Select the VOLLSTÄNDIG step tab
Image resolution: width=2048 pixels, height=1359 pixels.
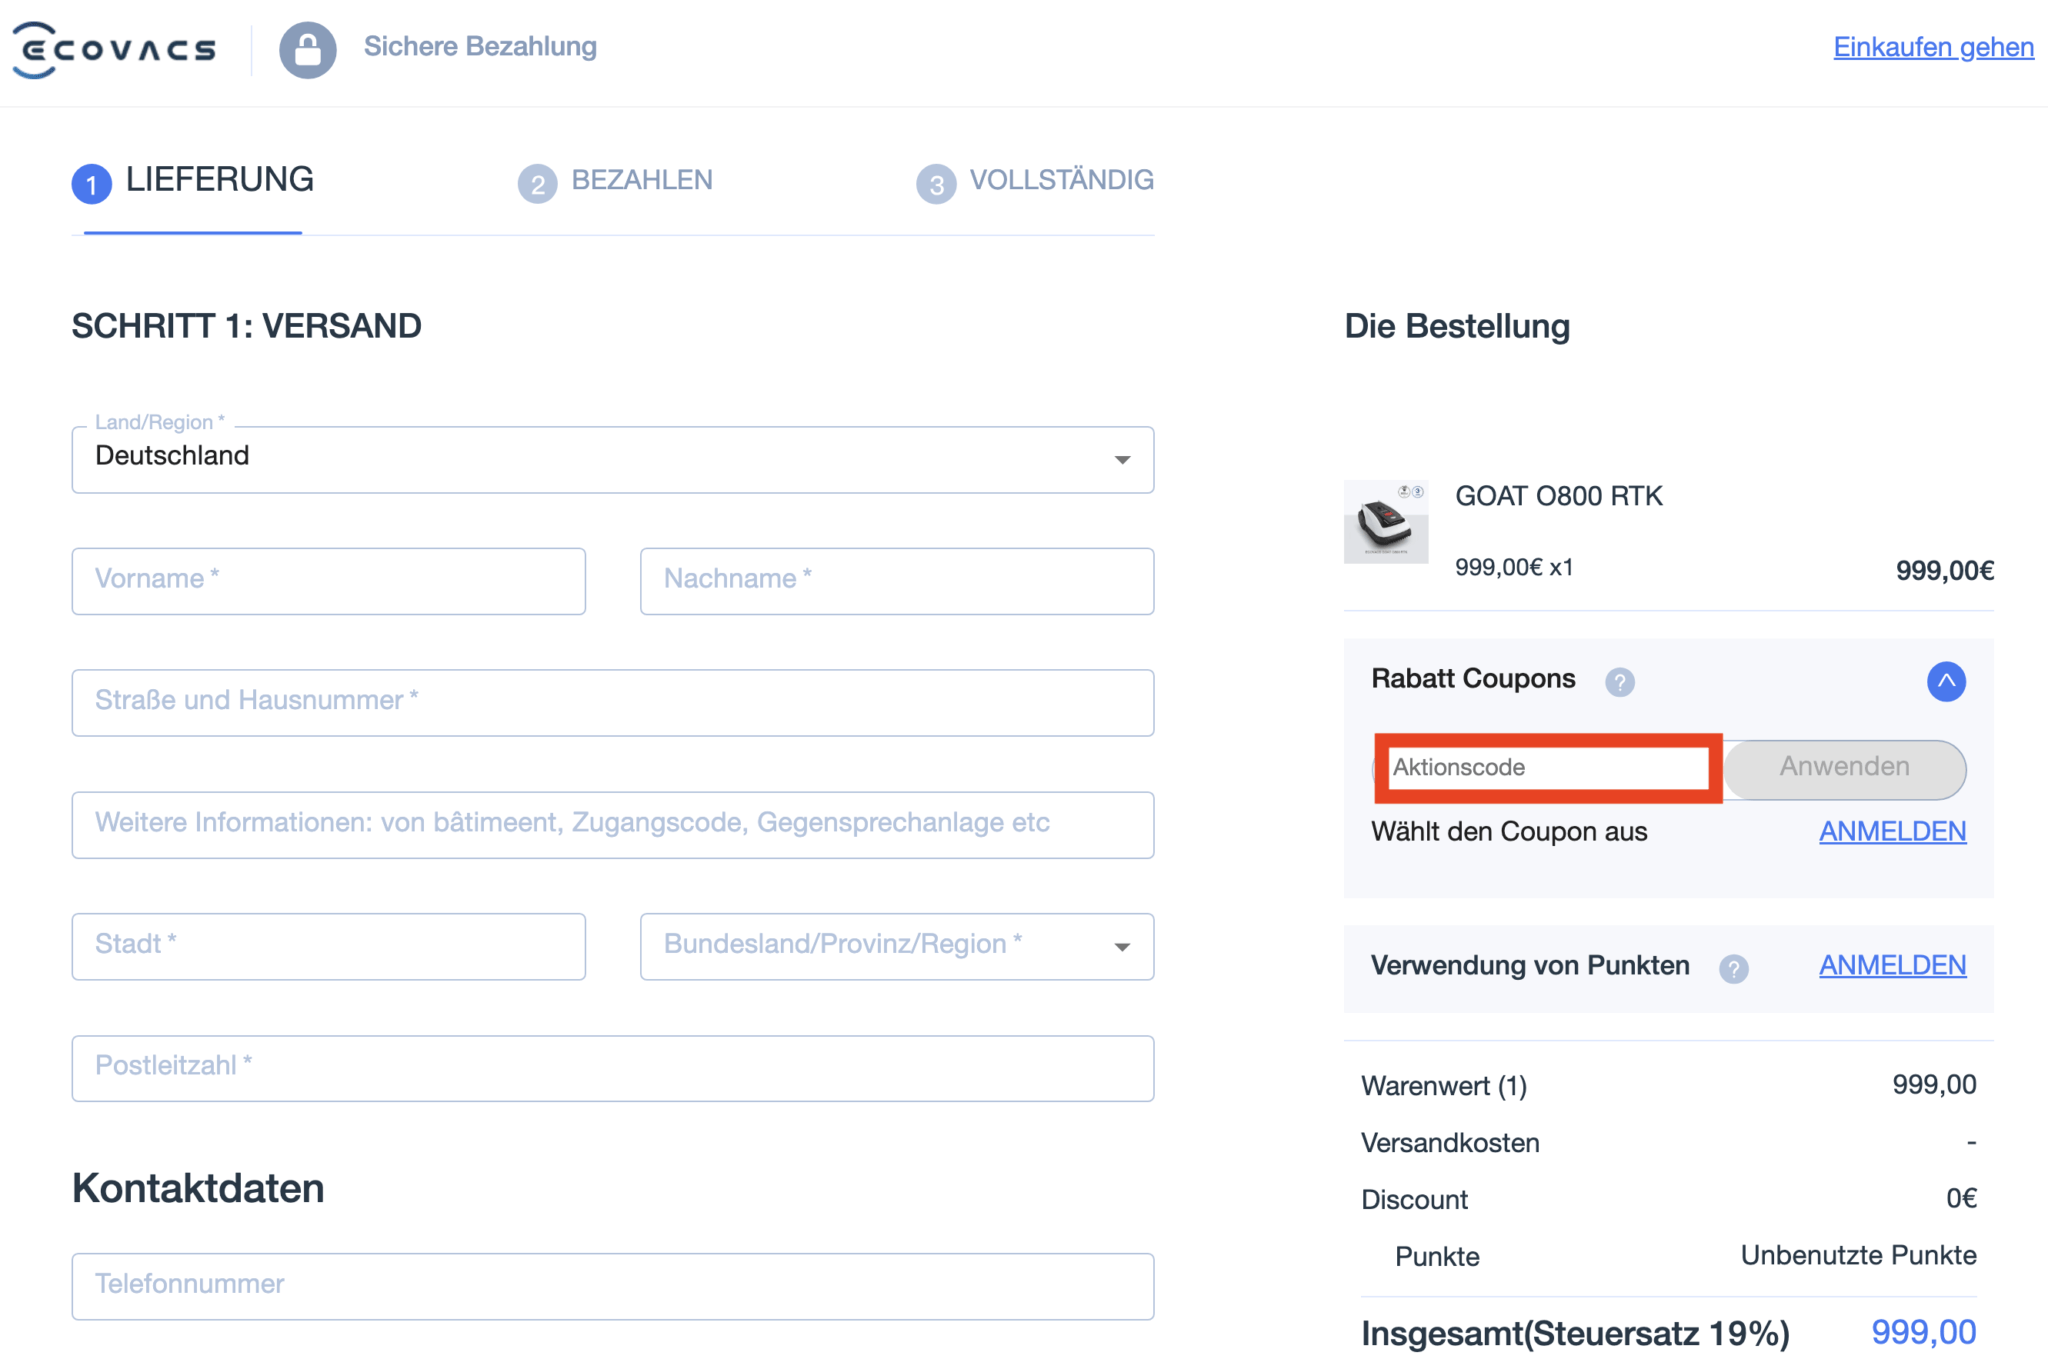pos(1060,180)
